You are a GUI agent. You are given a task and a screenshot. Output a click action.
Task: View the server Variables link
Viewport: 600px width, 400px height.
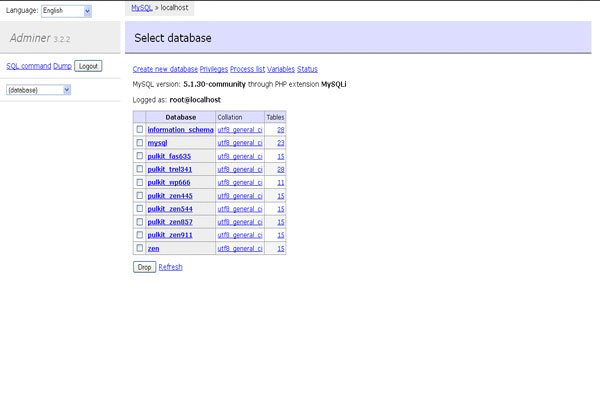[x=281, y=69]
